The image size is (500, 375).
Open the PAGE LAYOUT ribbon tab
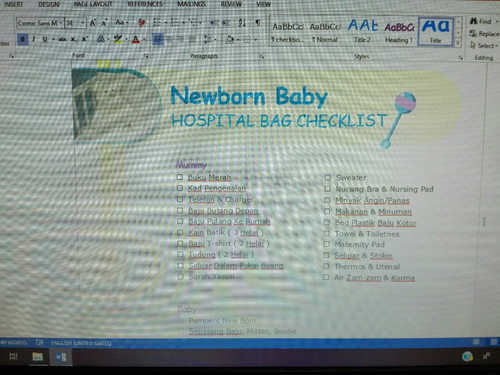[x=93, y=5]
